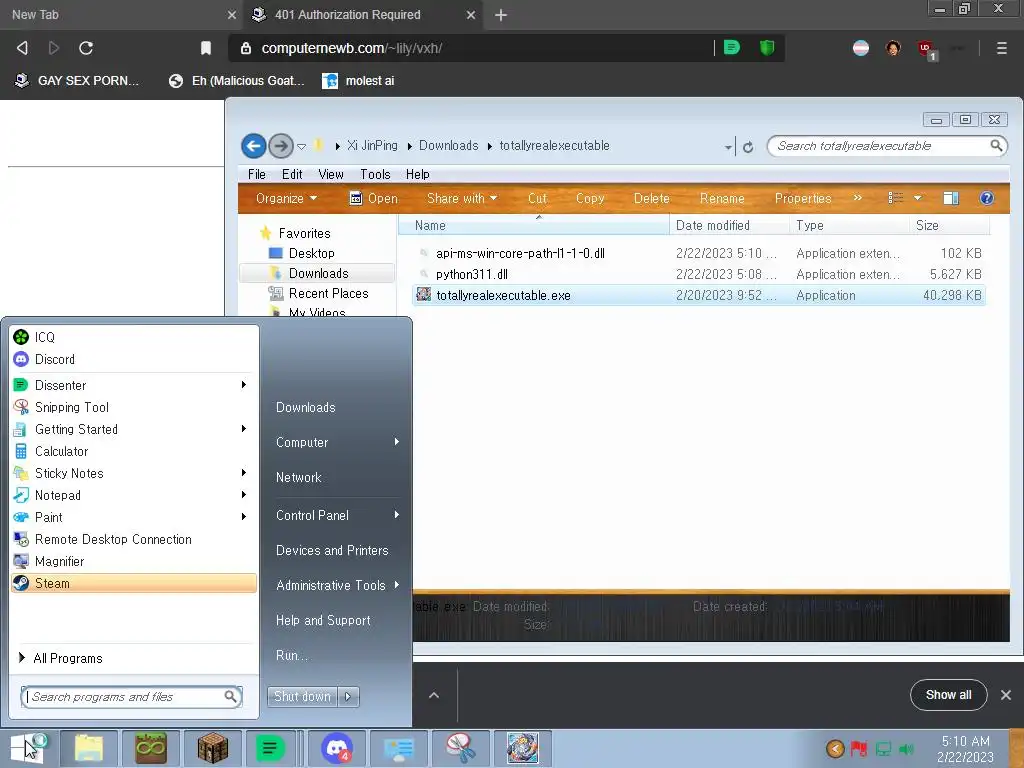Open the View menu in Explorer
The width and height of the screenshot is (1024, 768).
pos(330,174)
